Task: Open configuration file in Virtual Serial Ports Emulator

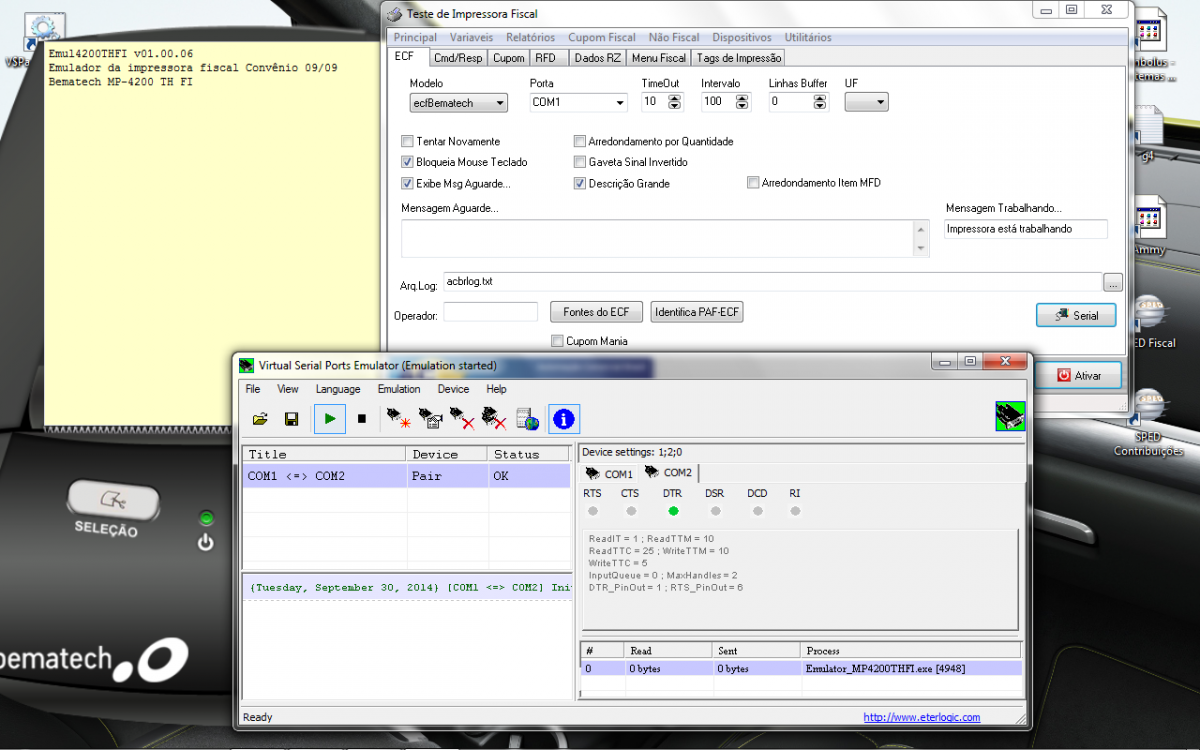Action: tap(260, 419)
